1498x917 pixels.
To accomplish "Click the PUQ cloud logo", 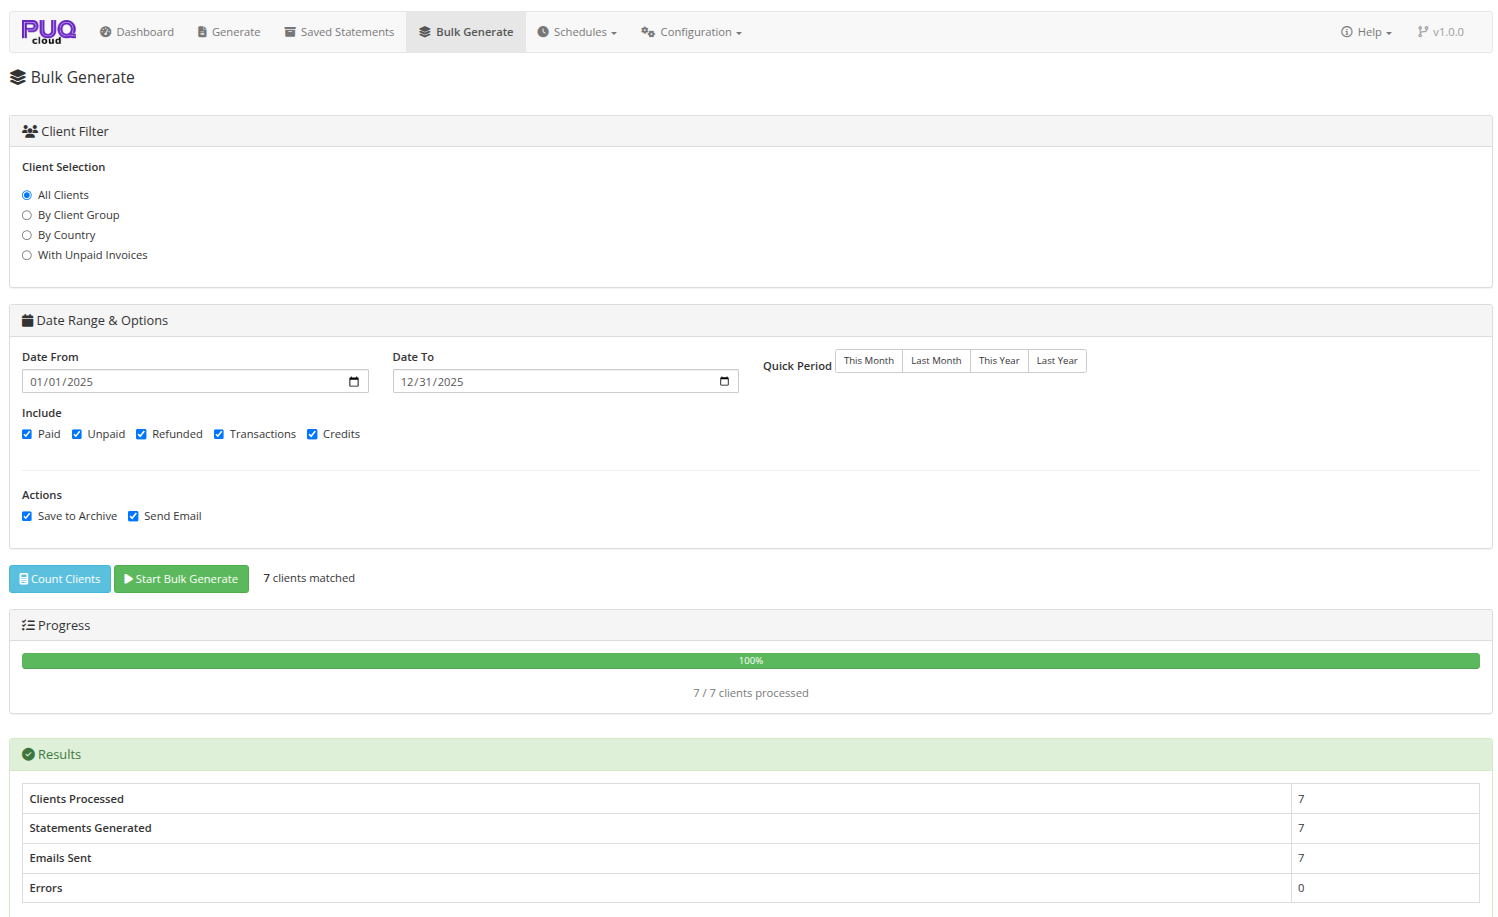I will [x=48, y=30].
